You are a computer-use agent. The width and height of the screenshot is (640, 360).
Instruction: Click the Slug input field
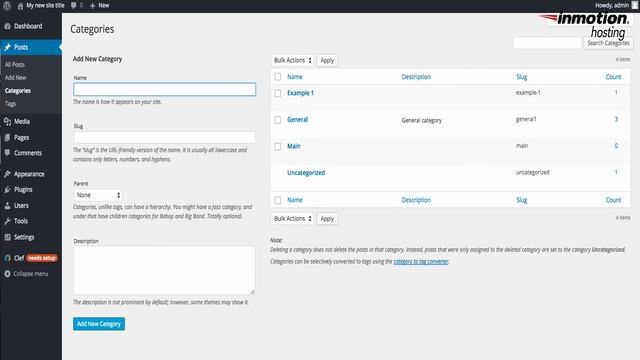pos(164,138)
